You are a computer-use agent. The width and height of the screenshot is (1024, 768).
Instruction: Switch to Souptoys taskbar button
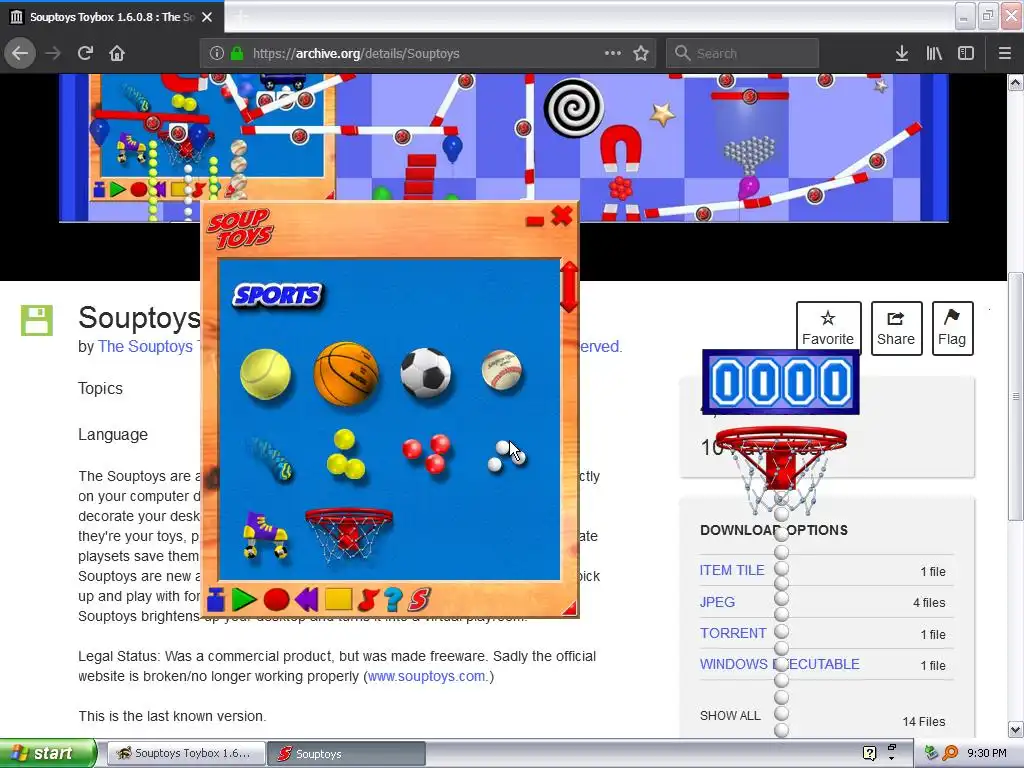pyautogui.click(x=347, y=754)
